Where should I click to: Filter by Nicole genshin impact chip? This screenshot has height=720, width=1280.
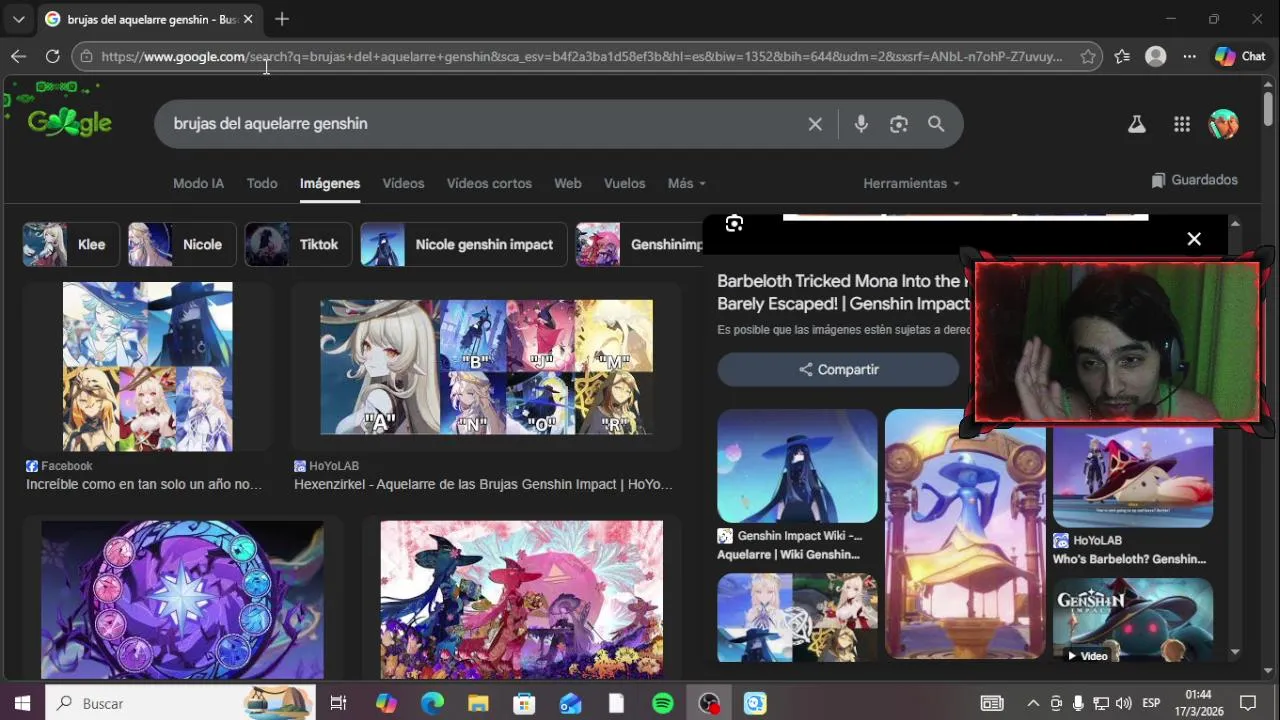pos(464,245)
